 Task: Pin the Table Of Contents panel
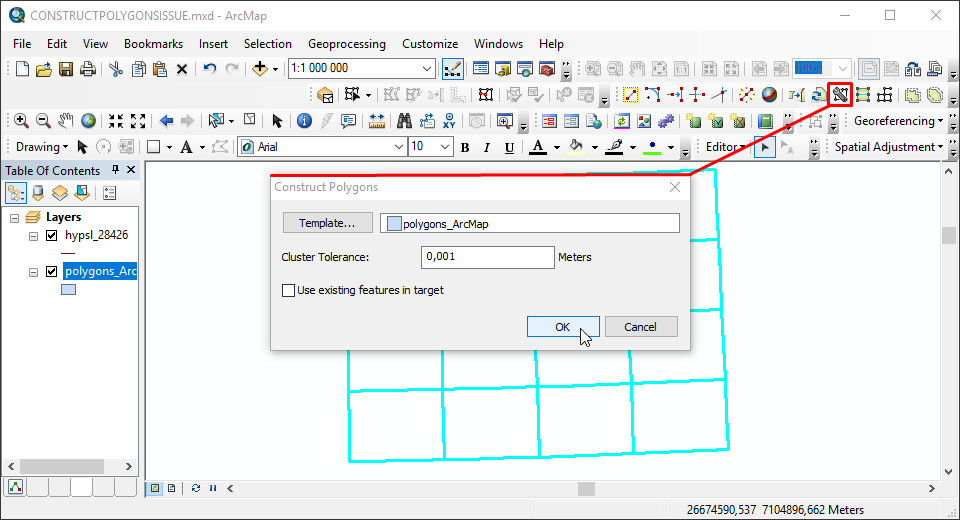pos(115,170)
